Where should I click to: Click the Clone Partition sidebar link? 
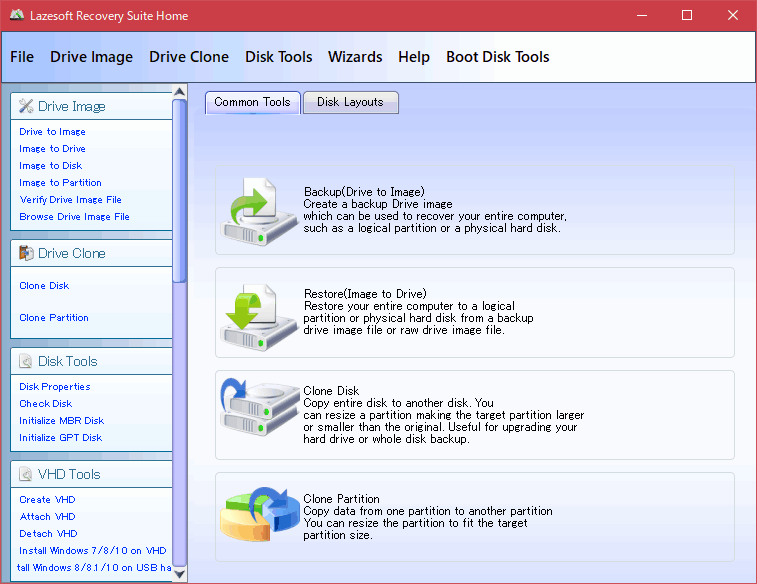point(54,318)
